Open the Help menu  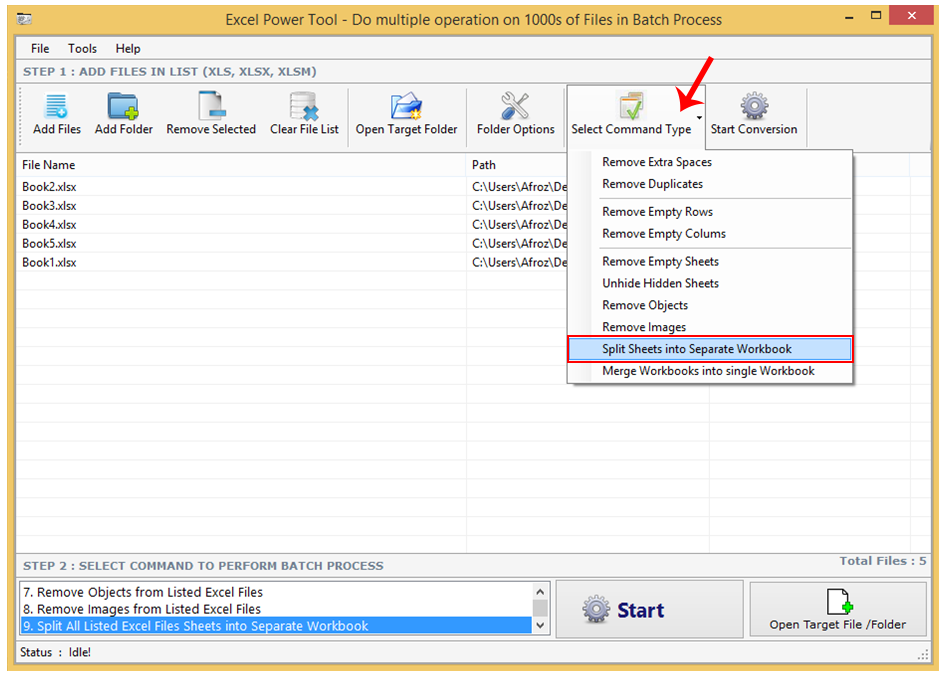click(128, 48)
